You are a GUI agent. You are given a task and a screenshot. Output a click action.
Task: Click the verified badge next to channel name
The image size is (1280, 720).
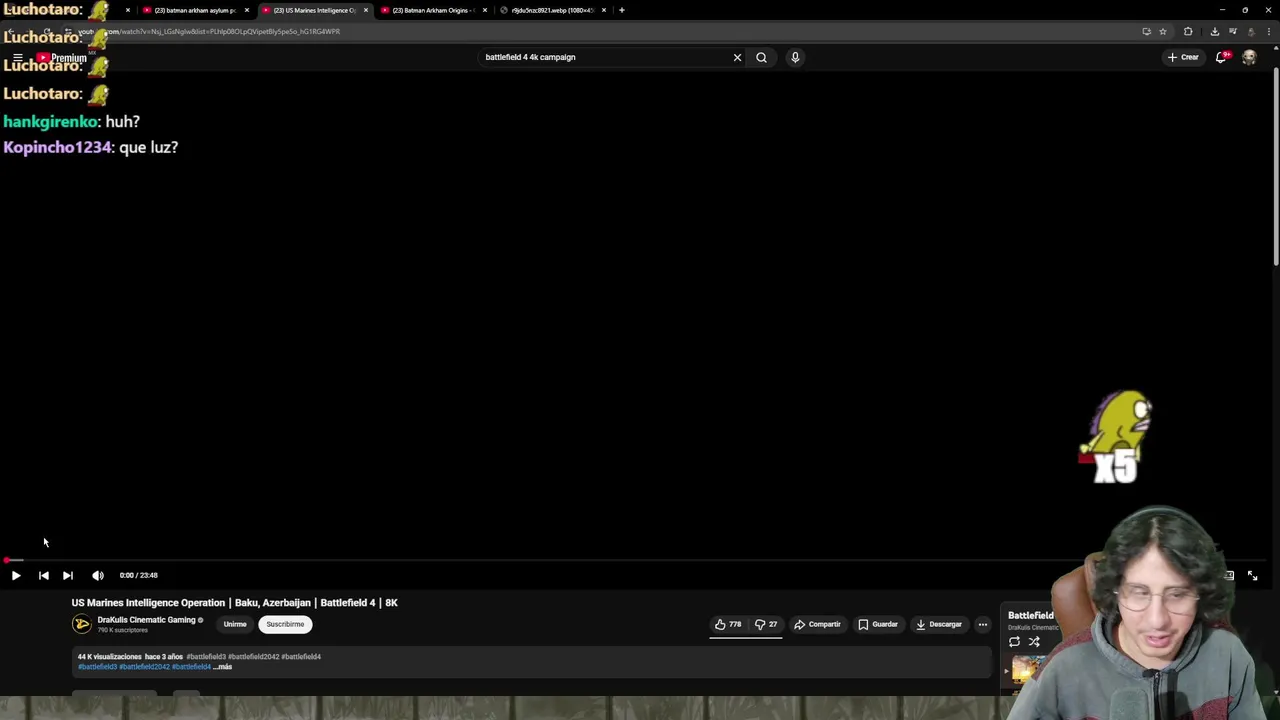click(x=200, y=620)
